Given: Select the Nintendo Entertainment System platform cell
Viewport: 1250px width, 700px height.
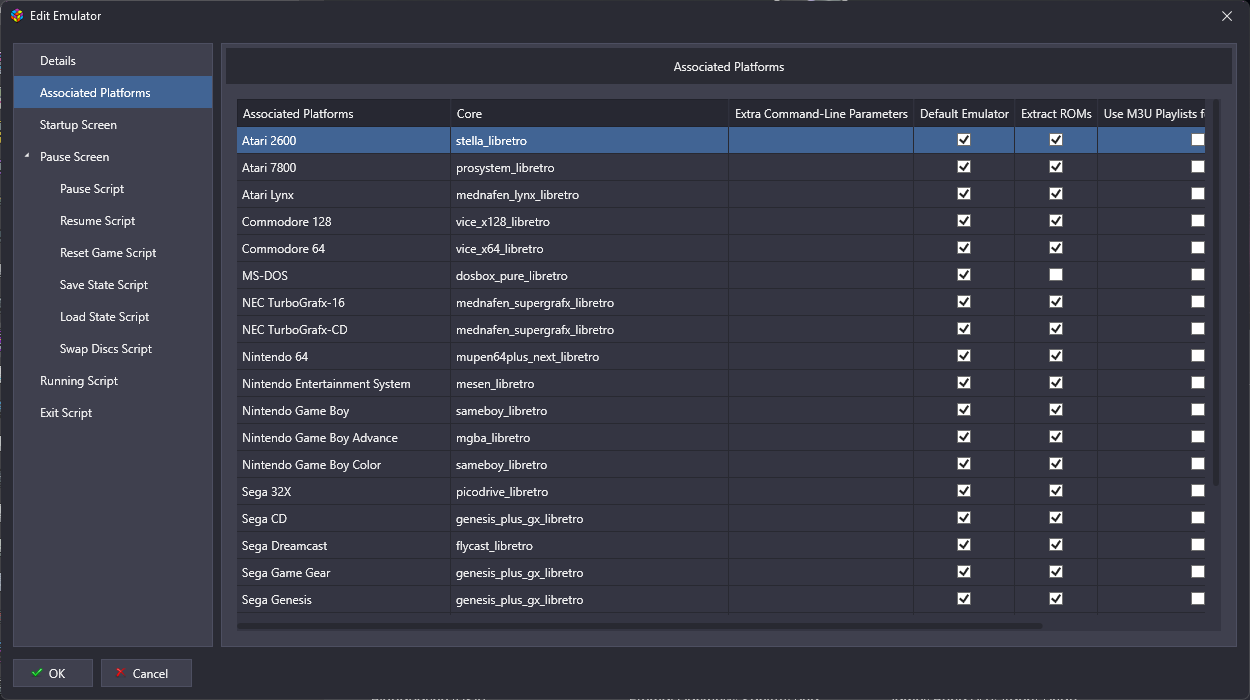Looking at the screenshot, I should (x=343, y=383).
